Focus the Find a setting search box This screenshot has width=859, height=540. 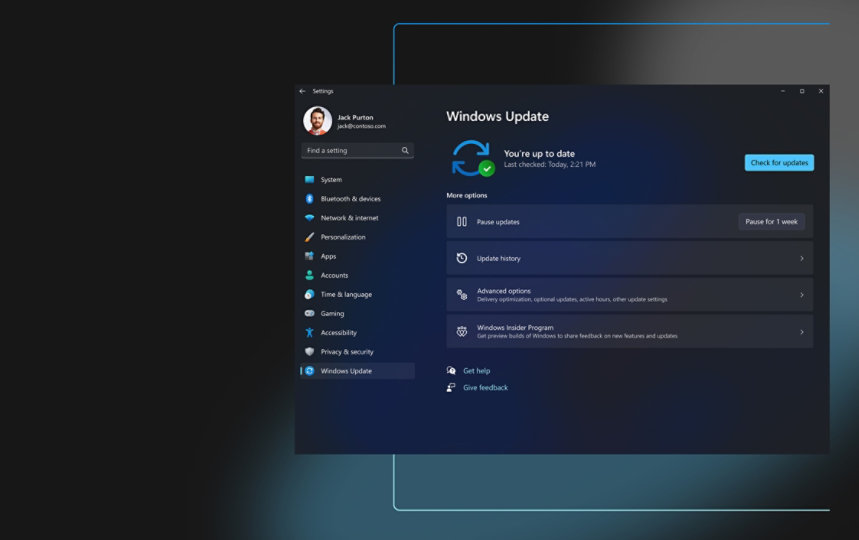350,151
